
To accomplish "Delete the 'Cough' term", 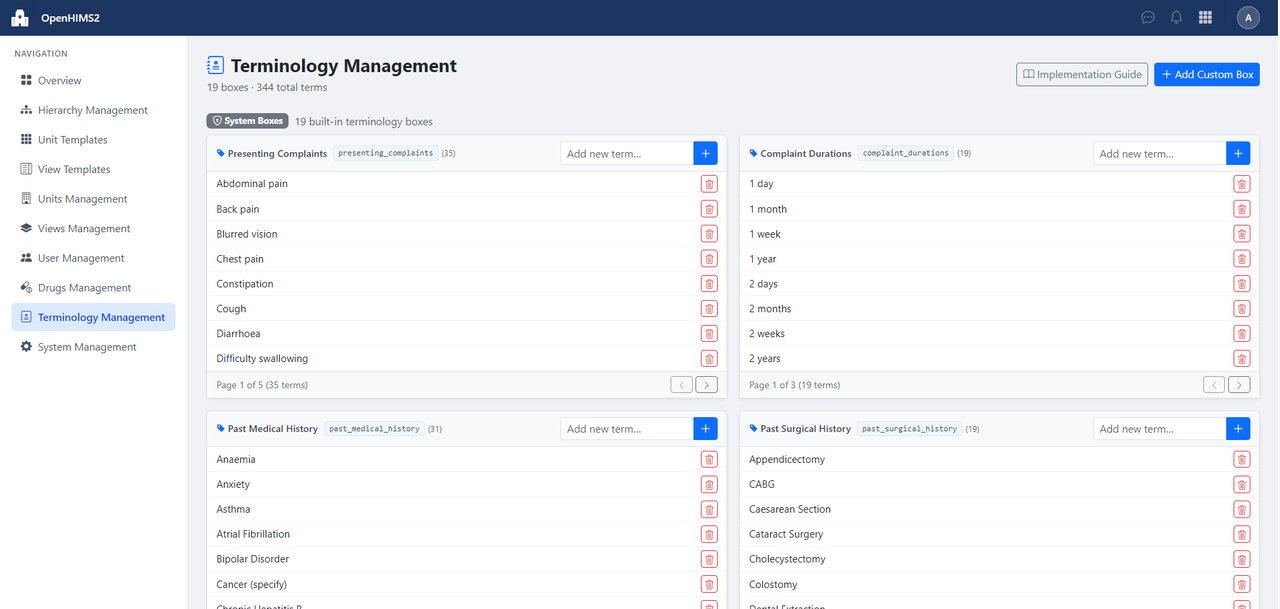I will pos(709,309).
